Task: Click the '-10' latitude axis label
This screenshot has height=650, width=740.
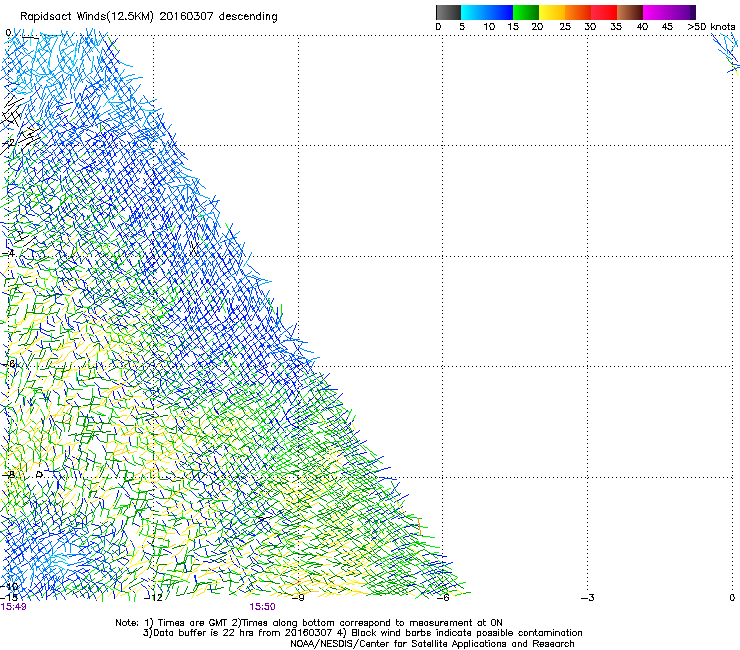Action: point(9,587)
